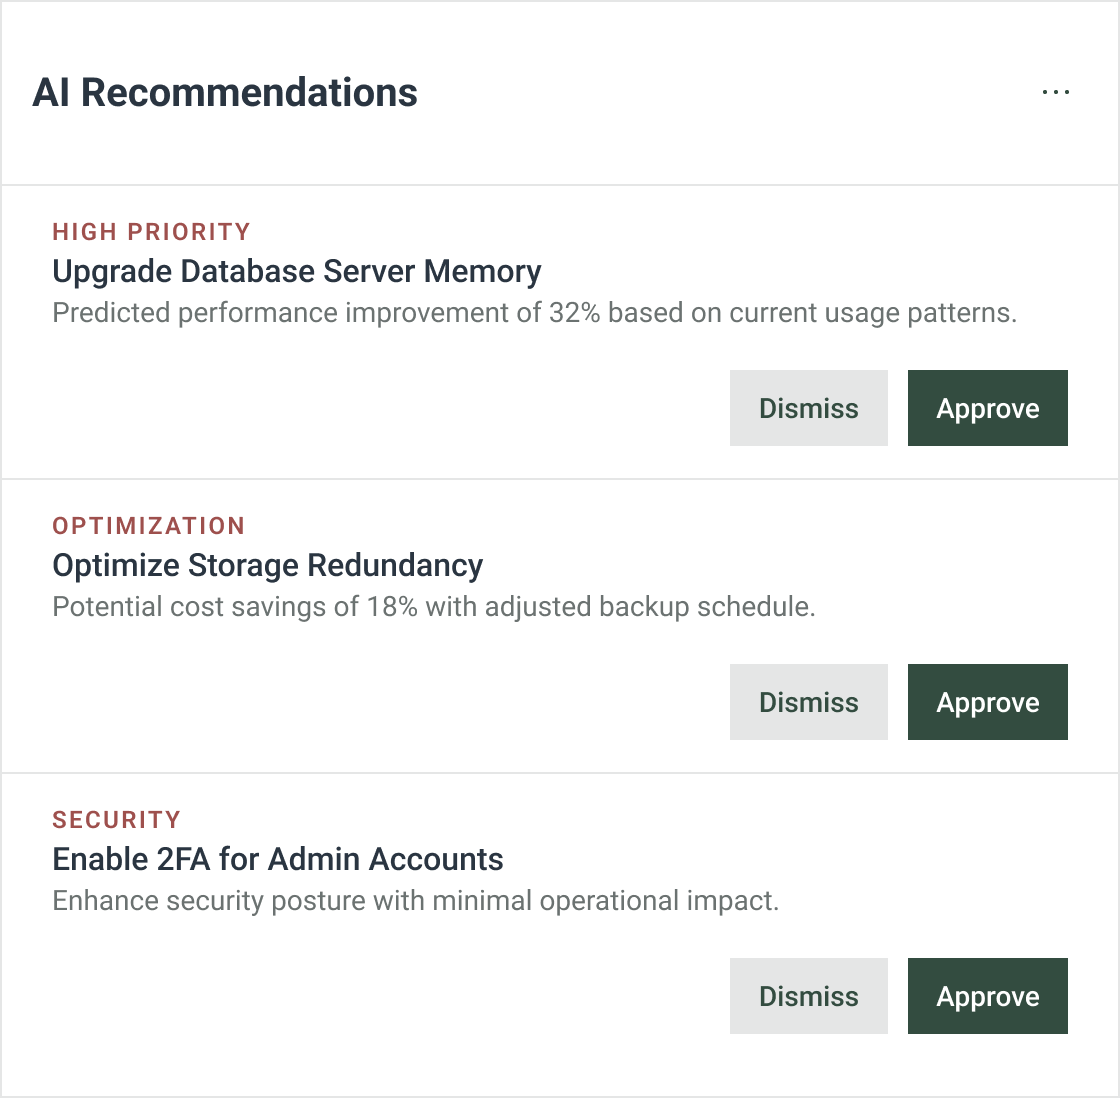Open the more options ellipsis menu
This screenshot has width=1120, height=1098.
coord(1055,92)
